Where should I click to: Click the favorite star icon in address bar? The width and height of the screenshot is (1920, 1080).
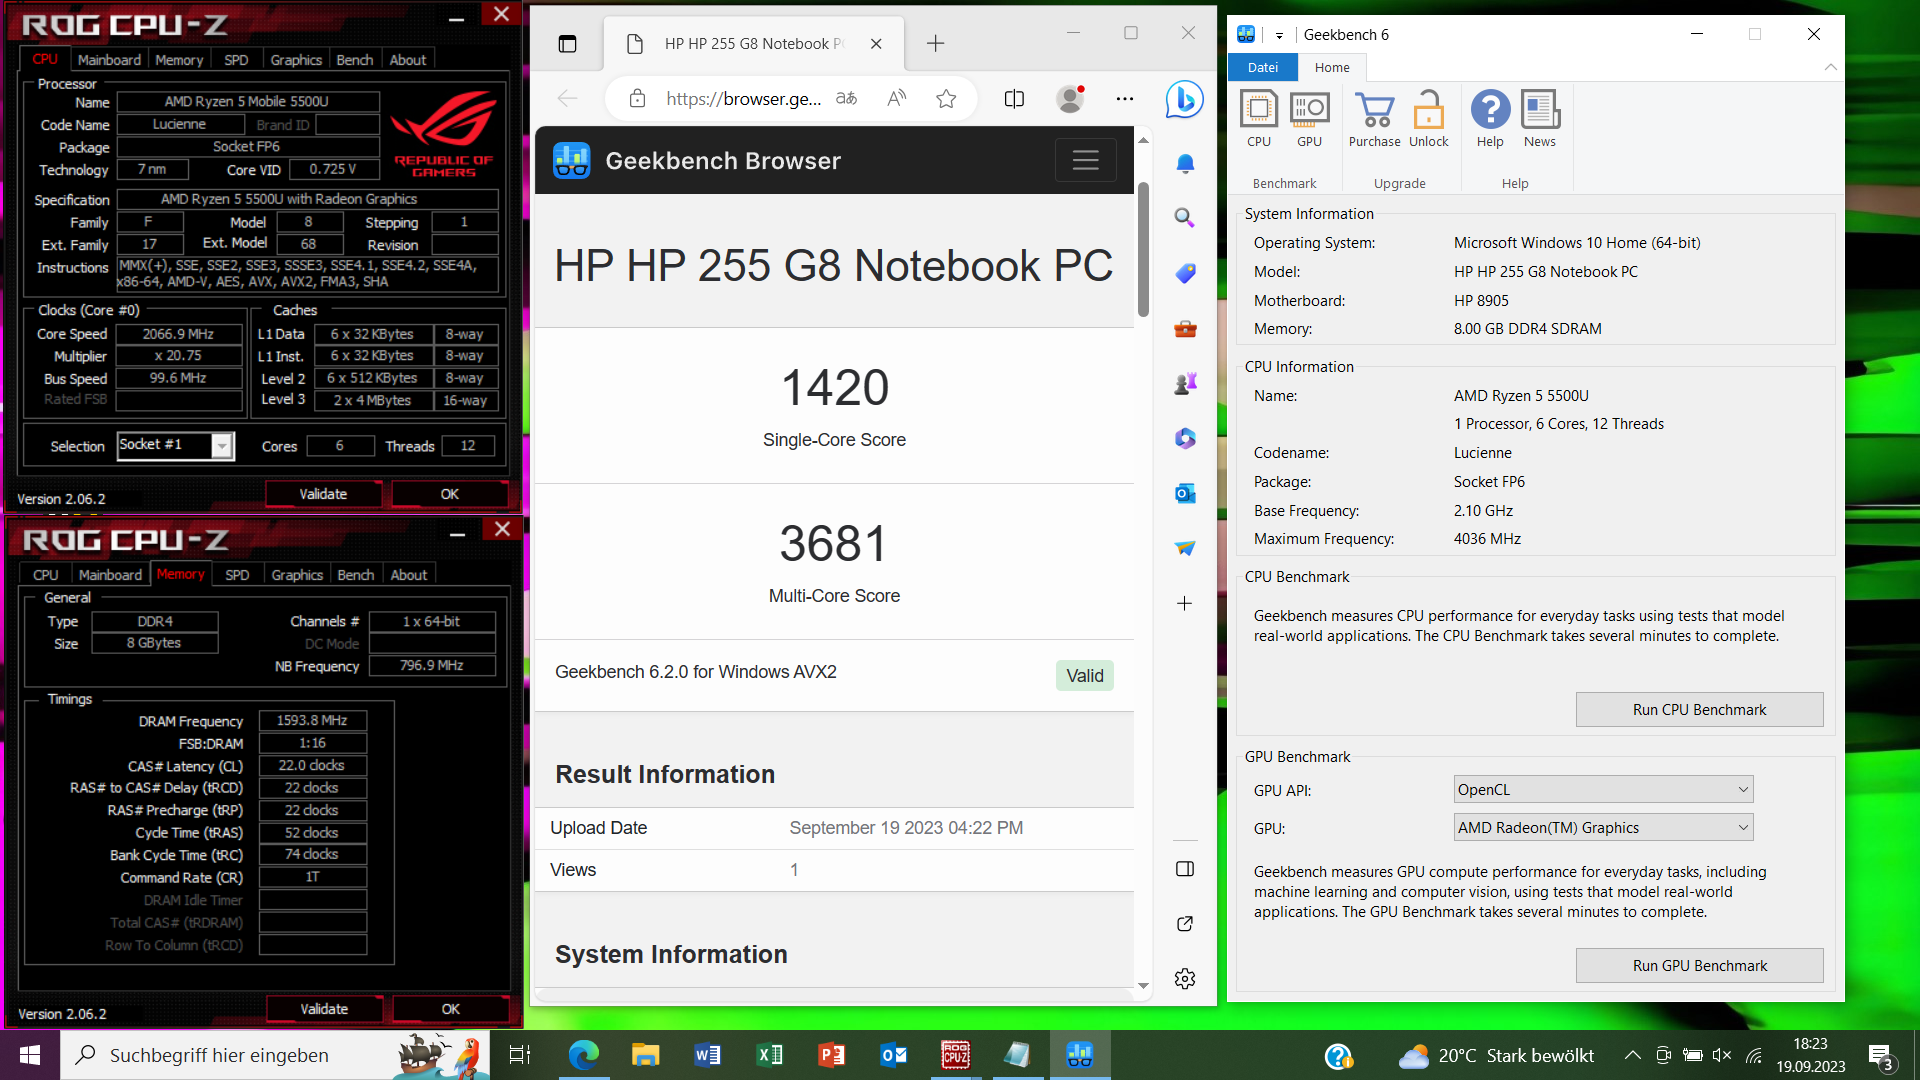tap(946, 98)
